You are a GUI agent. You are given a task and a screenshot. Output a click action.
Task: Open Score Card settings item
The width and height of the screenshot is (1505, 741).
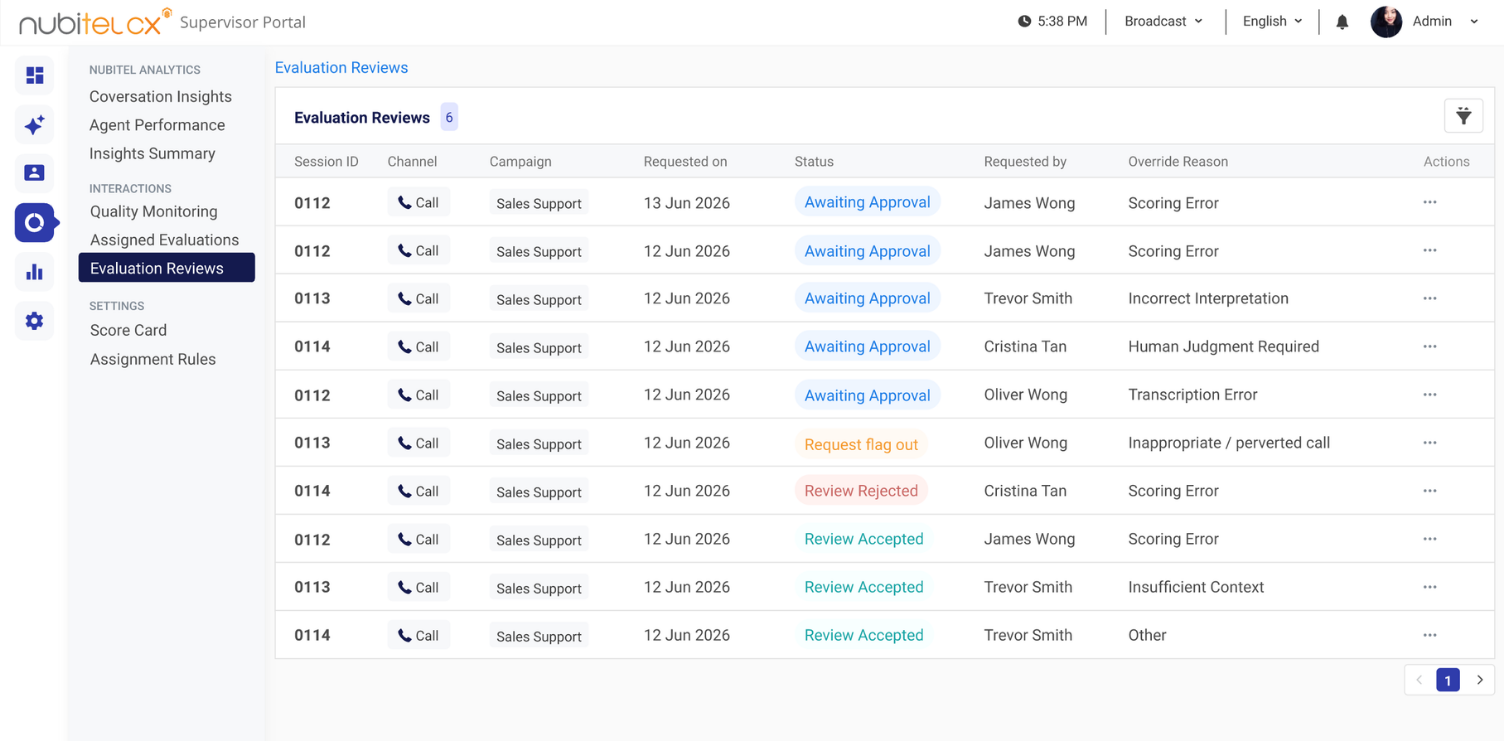tap(128, 330)
